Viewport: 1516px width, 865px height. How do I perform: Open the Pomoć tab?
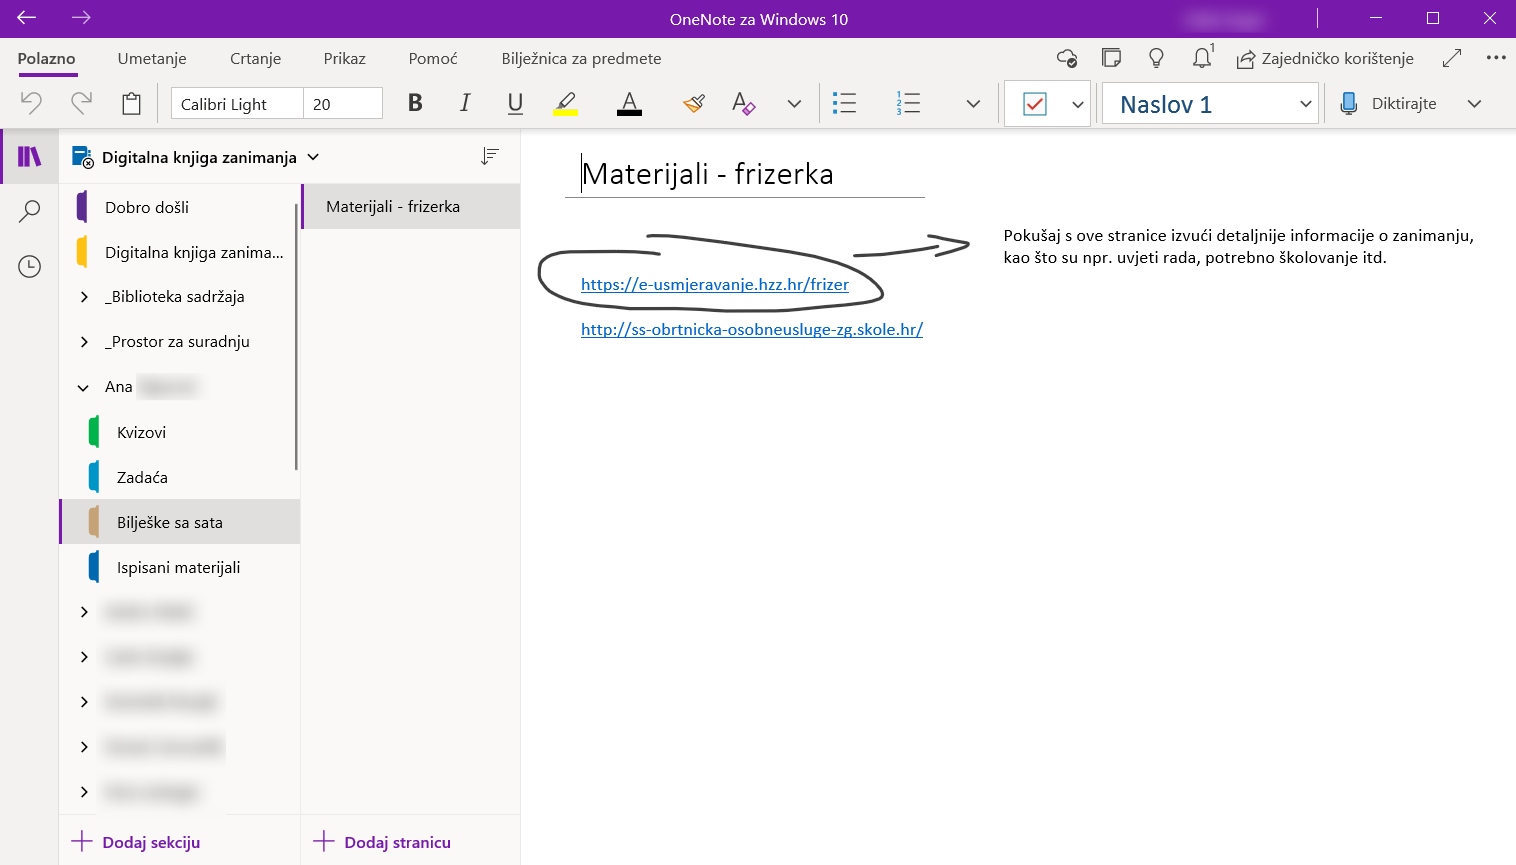[x=433, y=58]
